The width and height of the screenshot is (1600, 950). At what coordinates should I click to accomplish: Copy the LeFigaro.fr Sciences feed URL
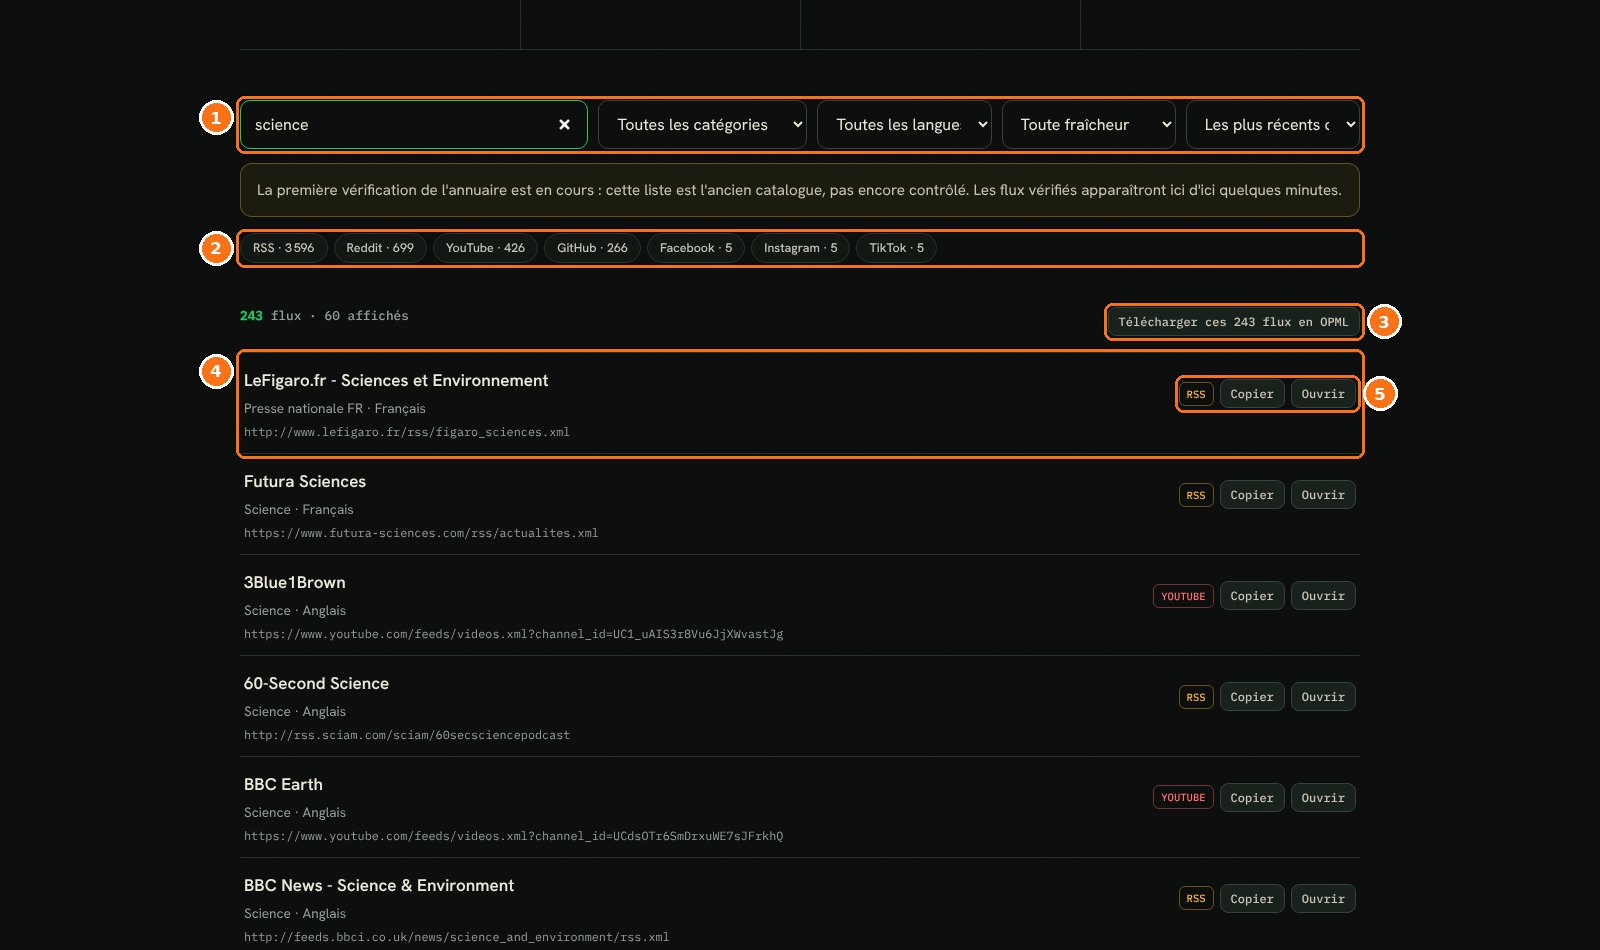pyautogui.click(x=1252, y=394)
